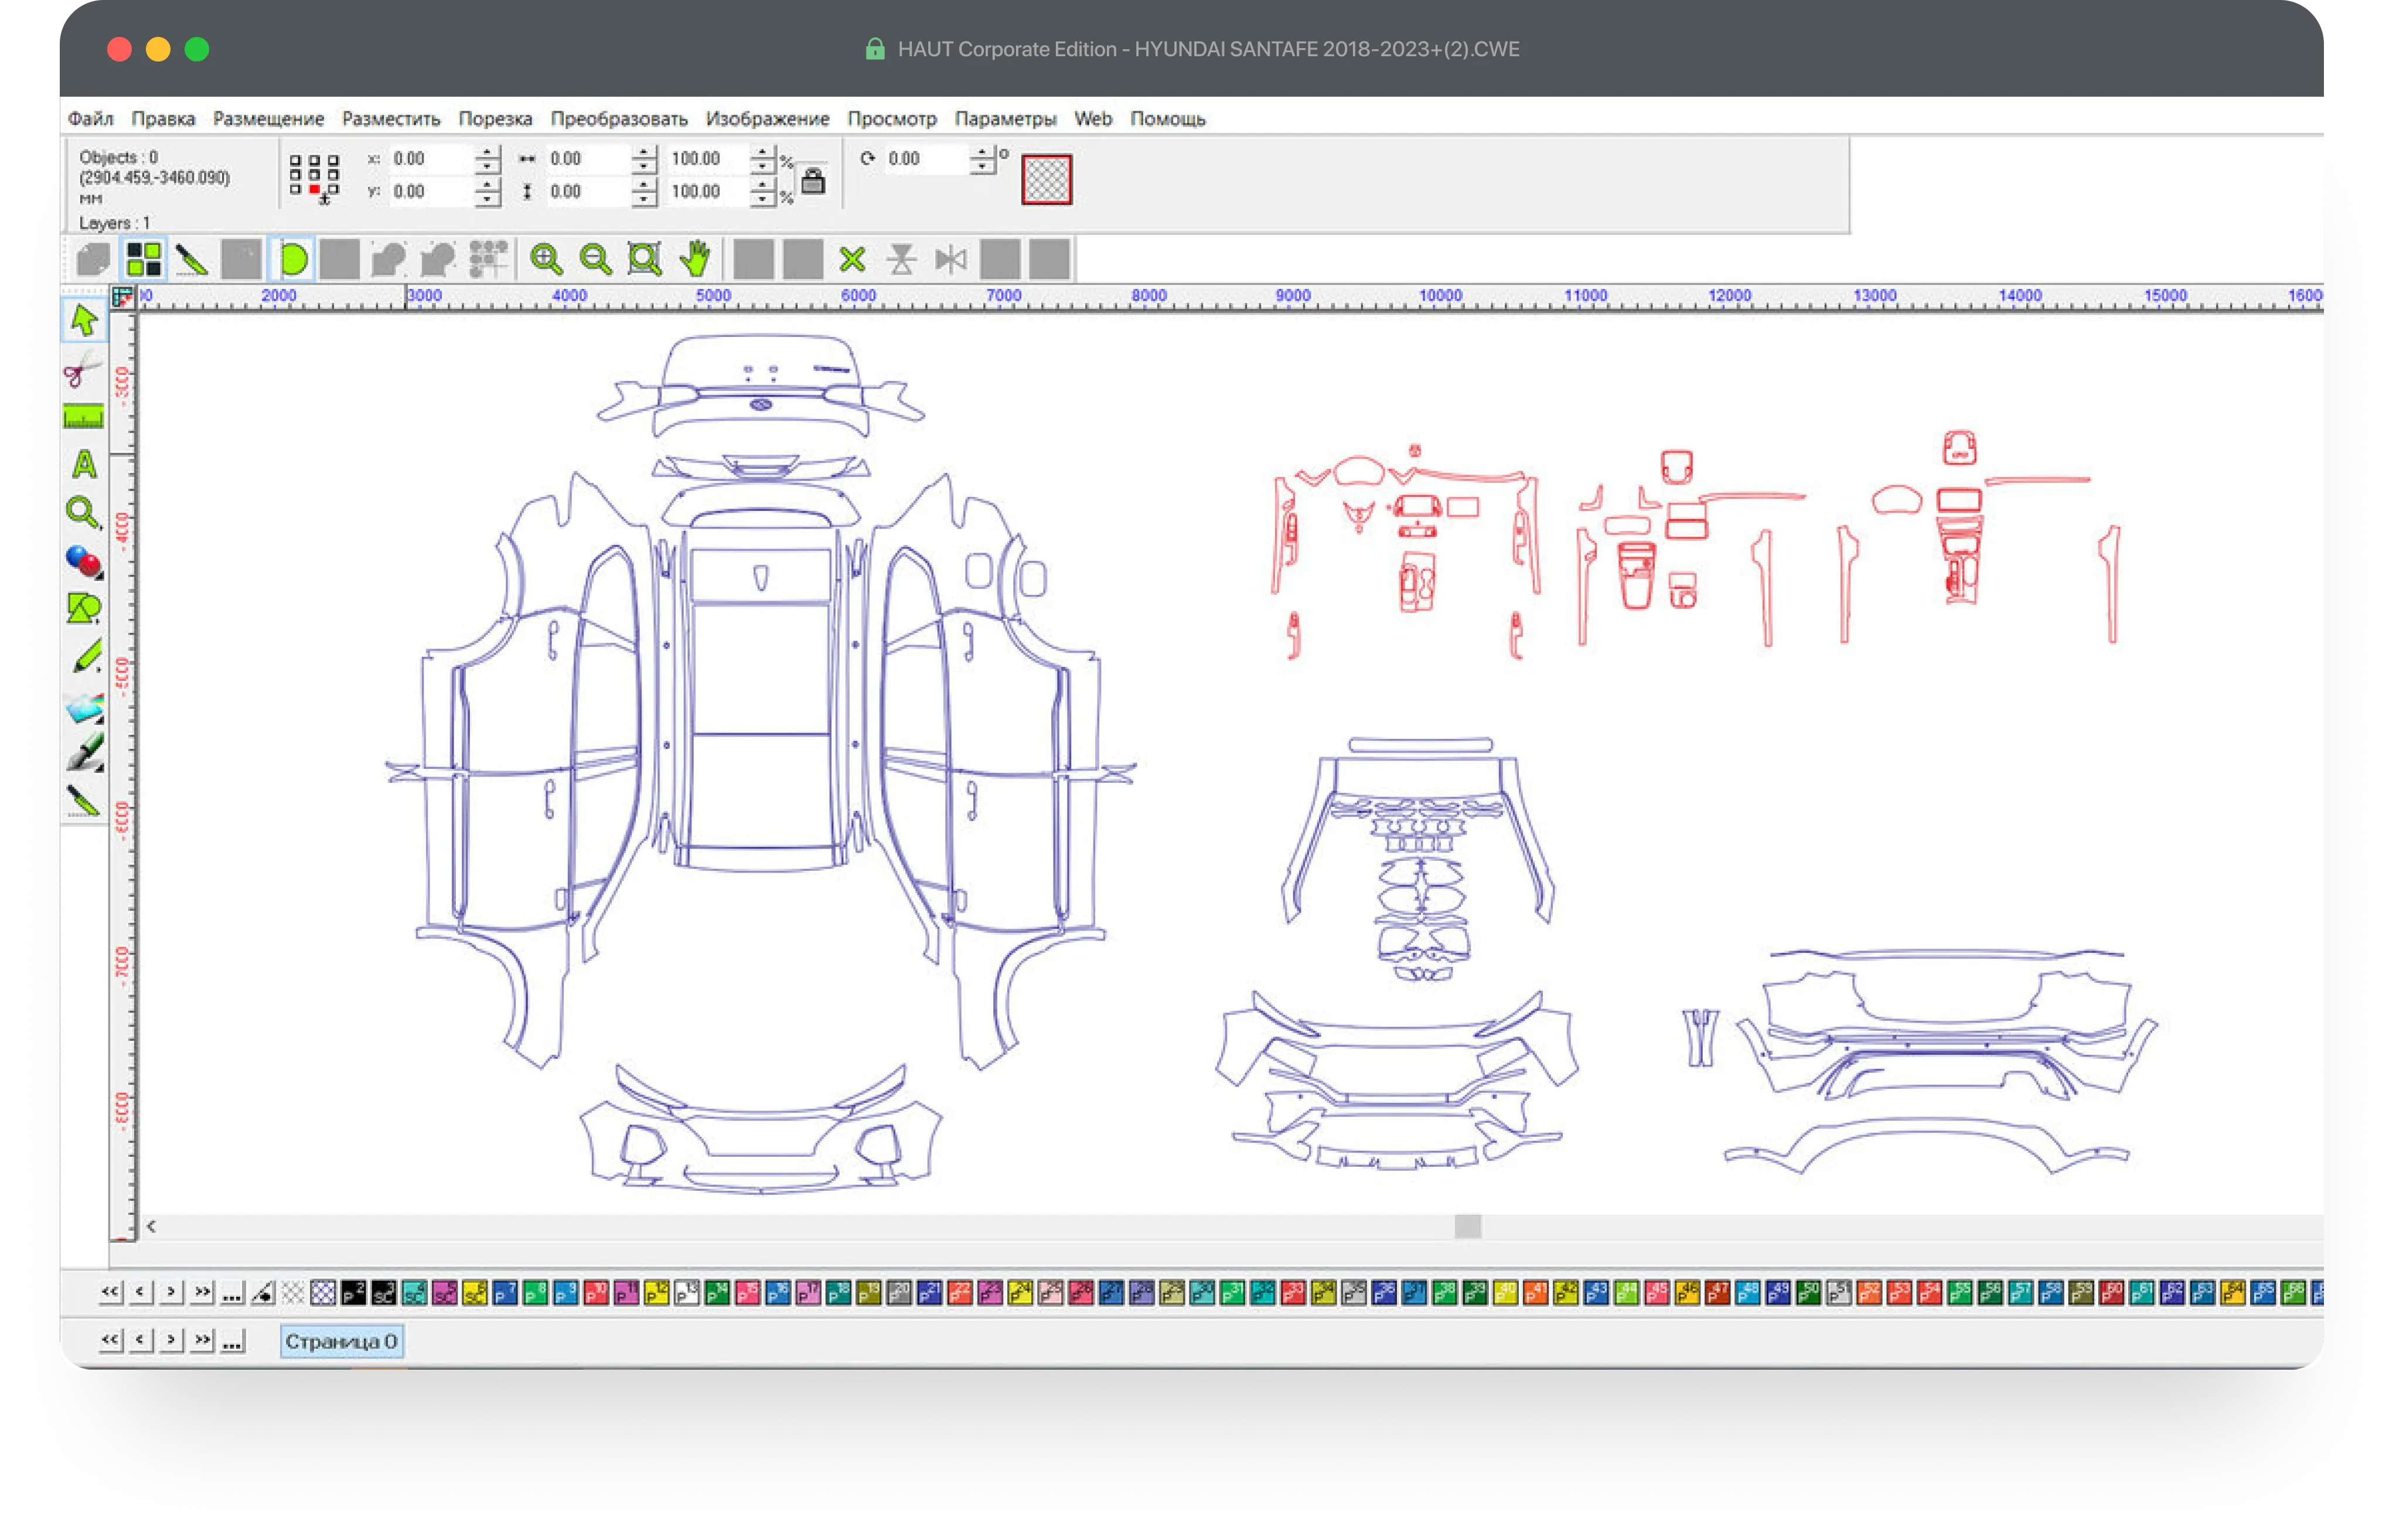The height and width of the screenshot is (1540, 2396).
Task: Switch to the Страница 0 page tab
Action: [341, 1342]
